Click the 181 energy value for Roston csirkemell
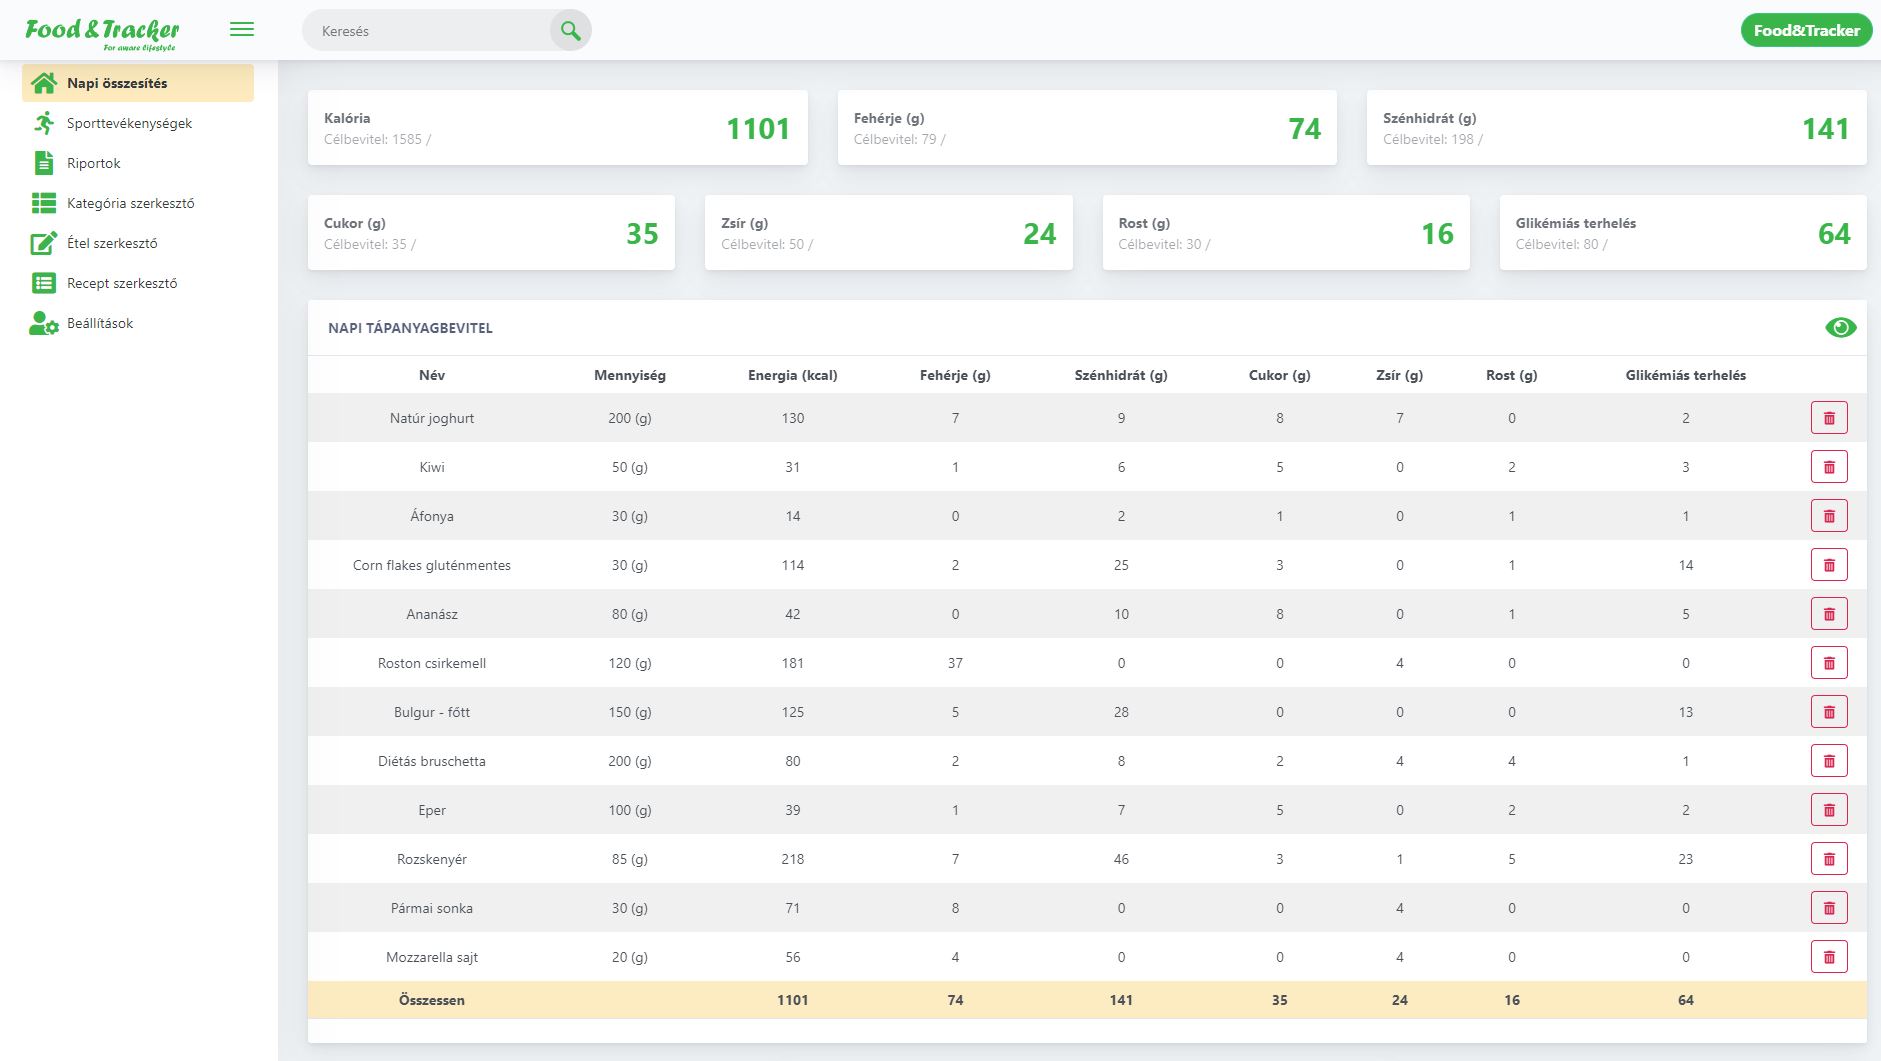This screenshot has height=1061, width=1881. 793,663
